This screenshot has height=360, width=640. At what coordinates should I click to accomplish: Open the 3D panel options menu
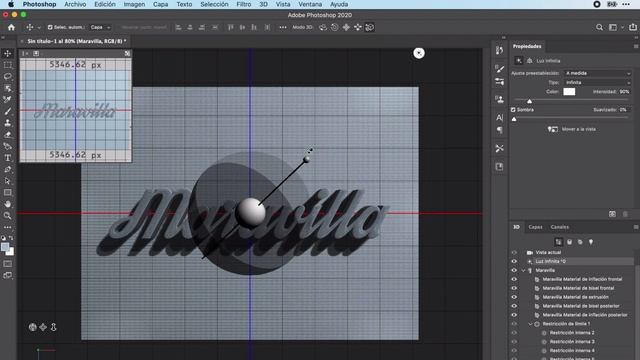[636, 227]
